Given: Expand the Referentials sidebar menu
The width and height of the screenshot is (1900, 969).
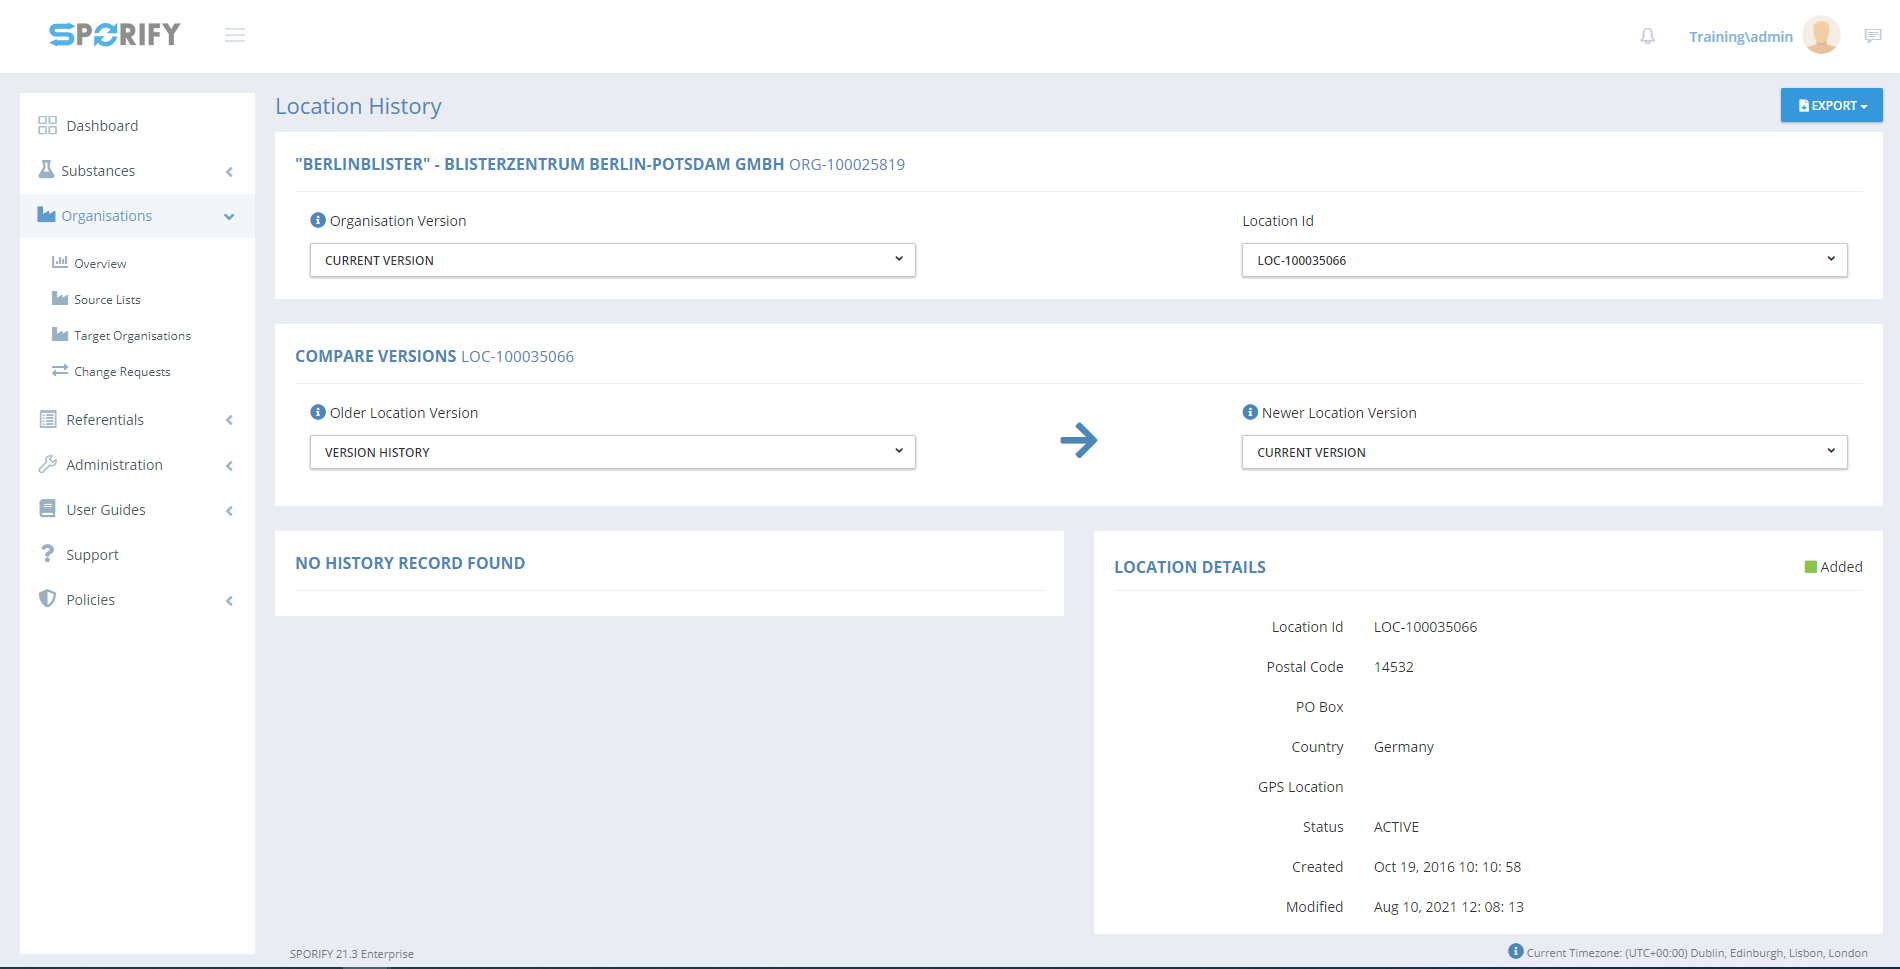Looking at the screenshot, I should point(137,420).
